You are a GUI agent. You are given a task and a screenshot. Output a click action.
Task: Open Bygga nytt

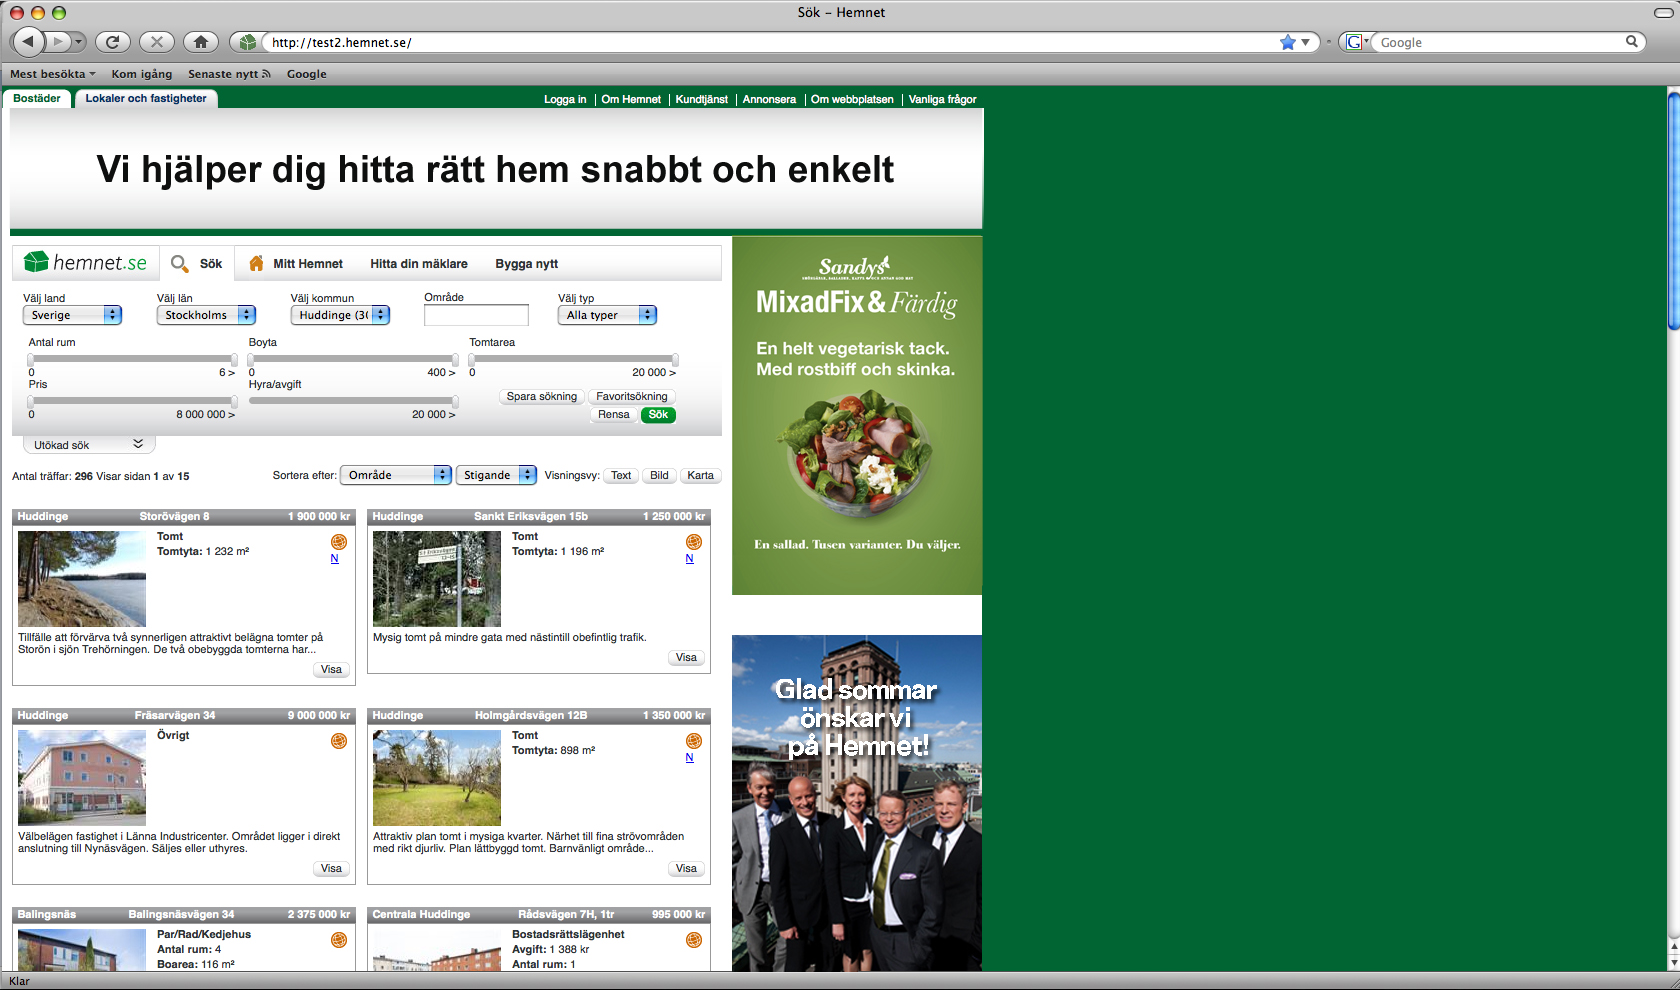tap(527, 264)
